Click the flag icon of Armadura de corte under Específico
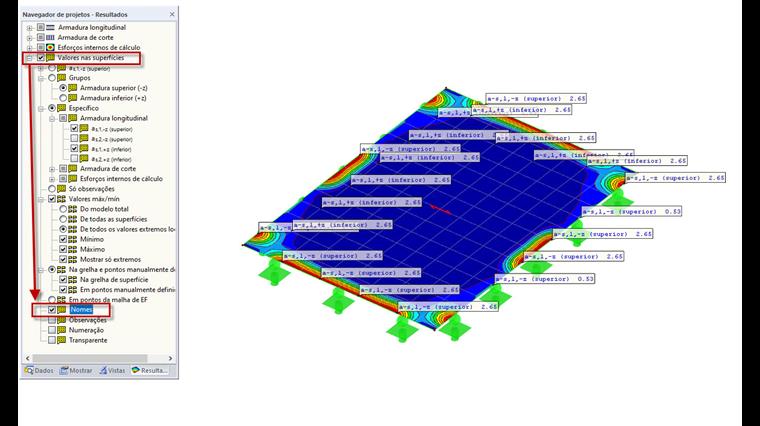The width and height of the screenshot is (760, 426). (x=73, y=169)
